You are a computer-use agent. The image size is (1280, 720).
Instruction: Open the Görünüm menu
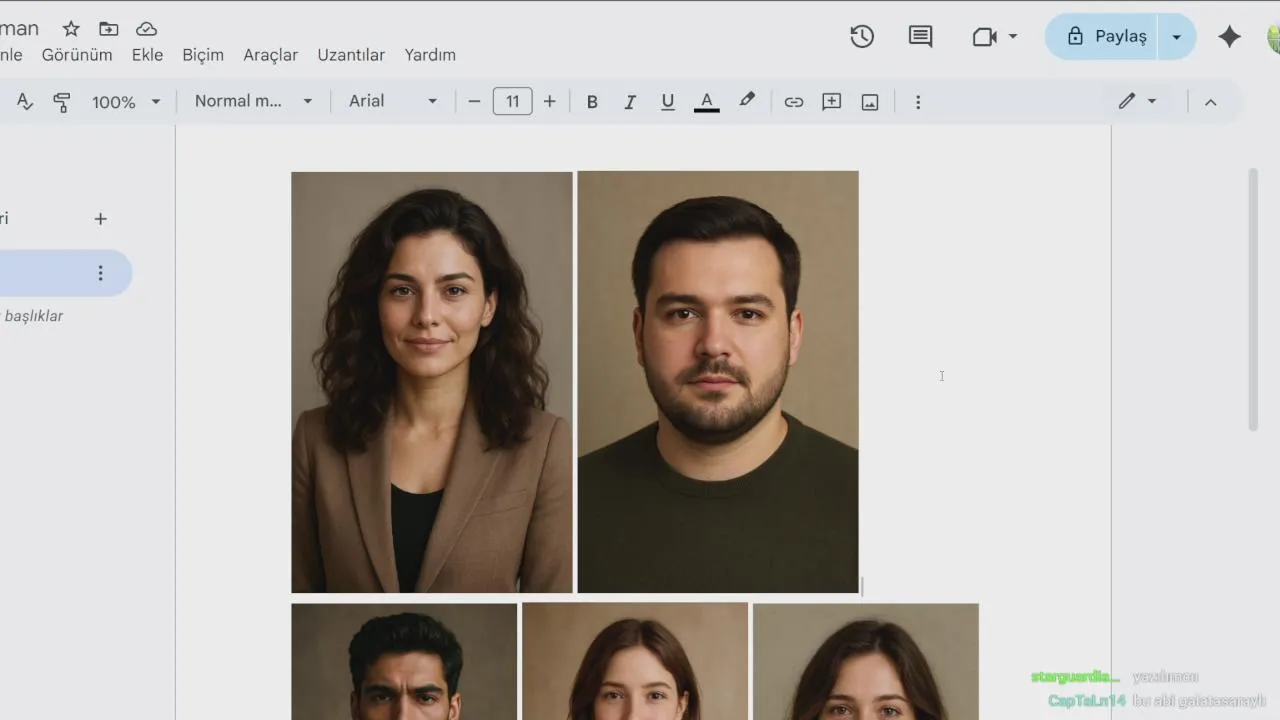77,55
